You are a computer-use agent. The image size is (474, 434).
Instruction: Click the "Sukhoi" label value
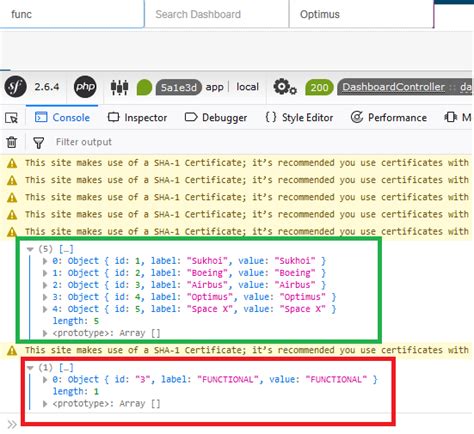[207, 261]
